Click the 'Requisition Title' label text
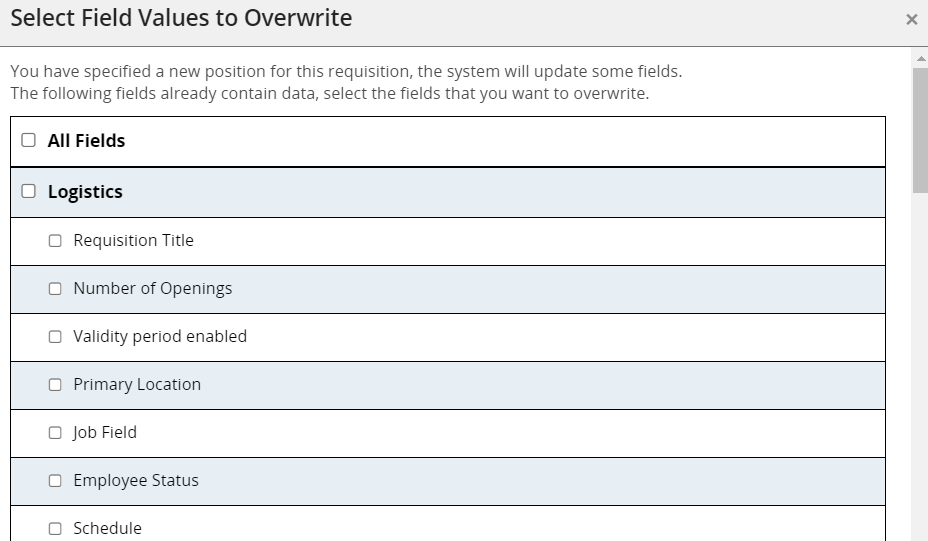Screen dimensions: 928x541 [133, 240]
